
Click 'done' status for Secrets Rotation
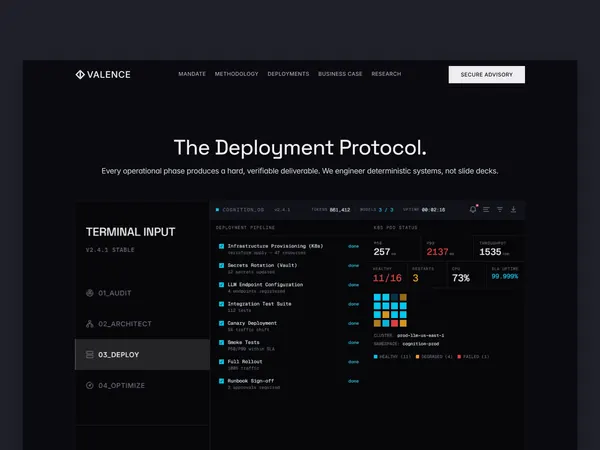(354, 265)
